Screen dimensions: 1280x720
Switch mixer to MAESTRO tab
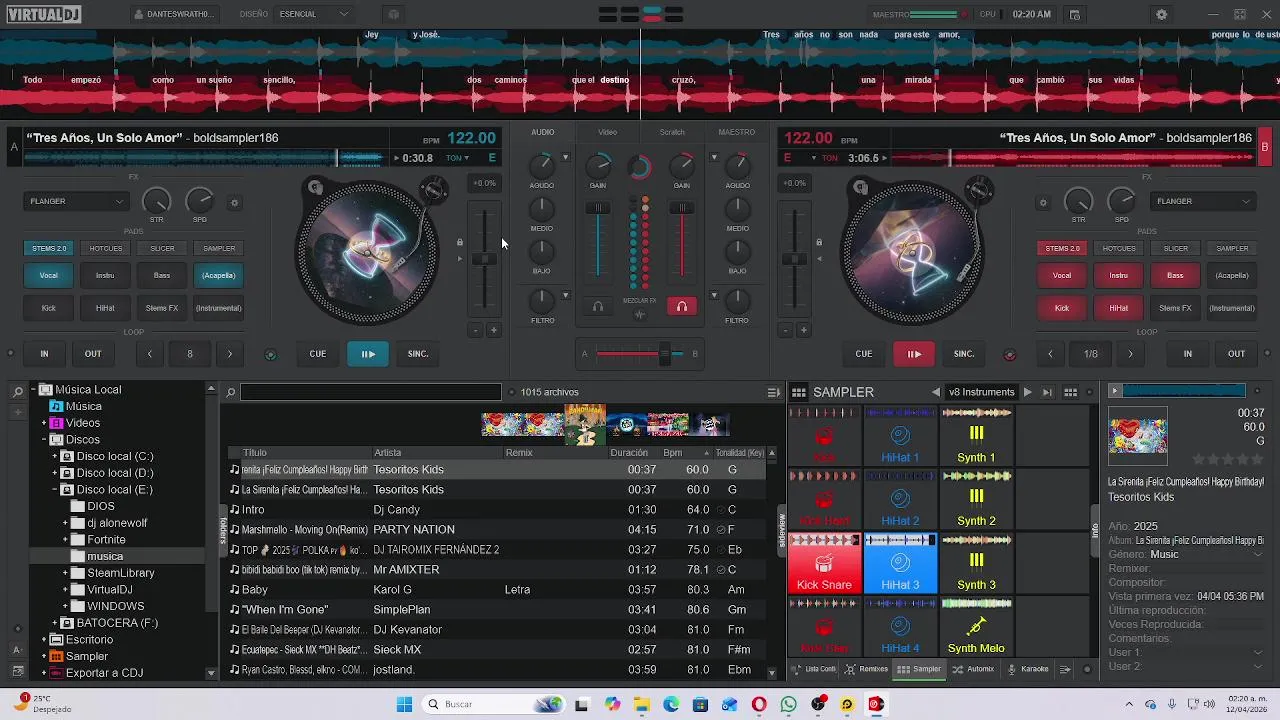point(737,132)
